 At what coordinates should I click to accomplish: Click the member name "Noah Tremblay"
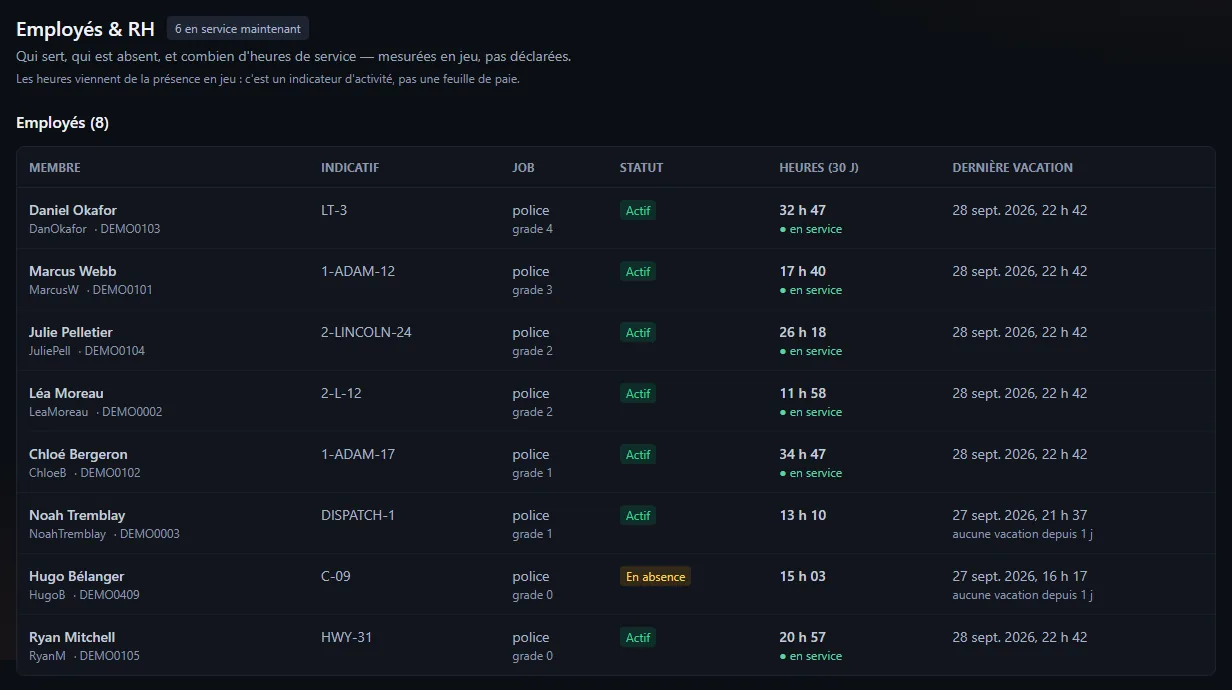pyautogui.click(x=77, y=515)
